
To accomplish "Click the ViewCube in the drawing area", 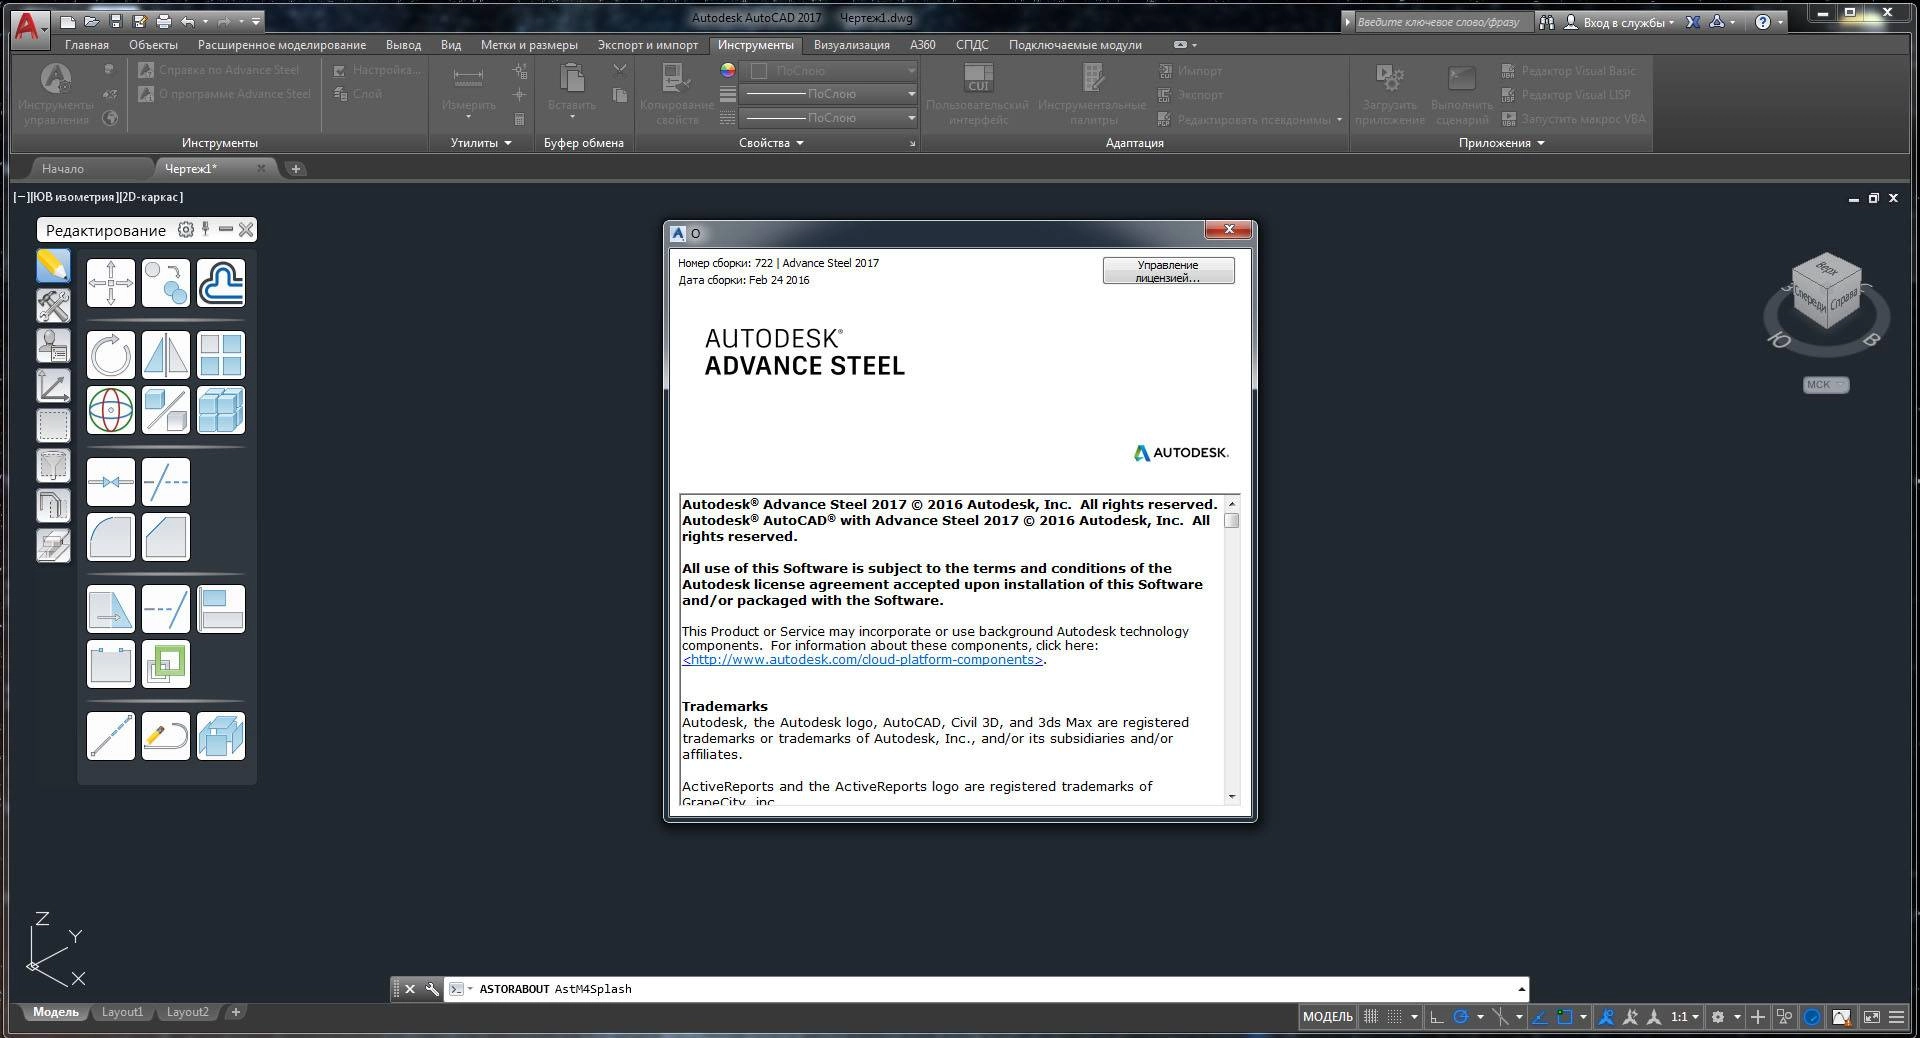I will tap(1826, 292).
